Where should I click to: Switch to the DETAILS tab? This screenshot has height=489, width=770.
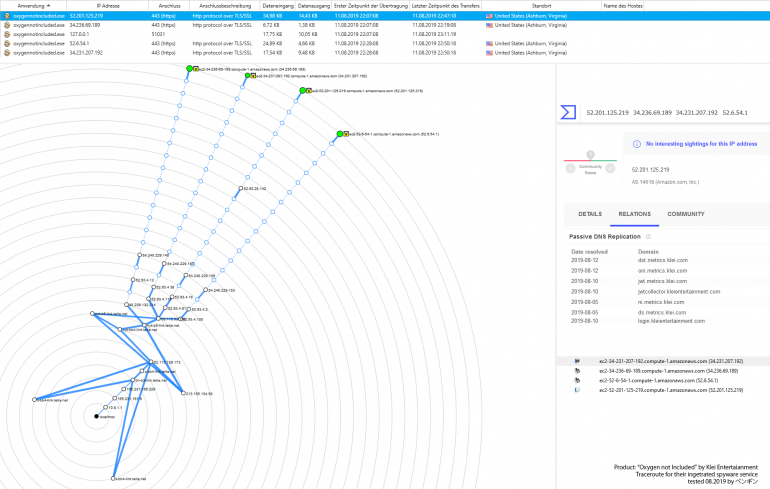[x=590, y=214]
